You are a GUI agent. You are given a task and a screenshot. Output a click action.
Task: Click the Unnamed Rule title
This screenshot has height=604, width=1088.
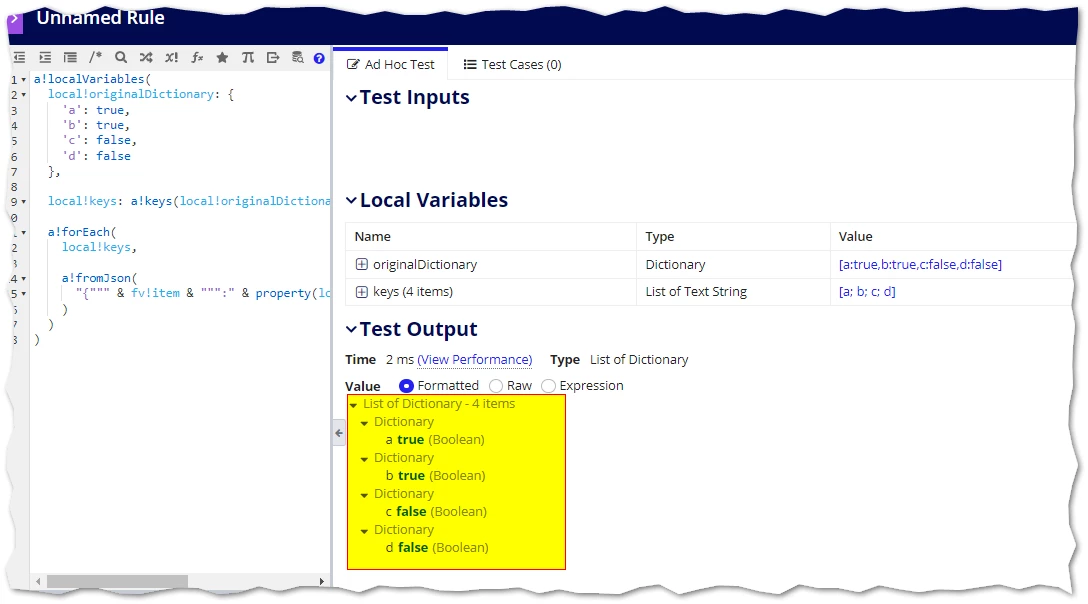click(101, 18)
